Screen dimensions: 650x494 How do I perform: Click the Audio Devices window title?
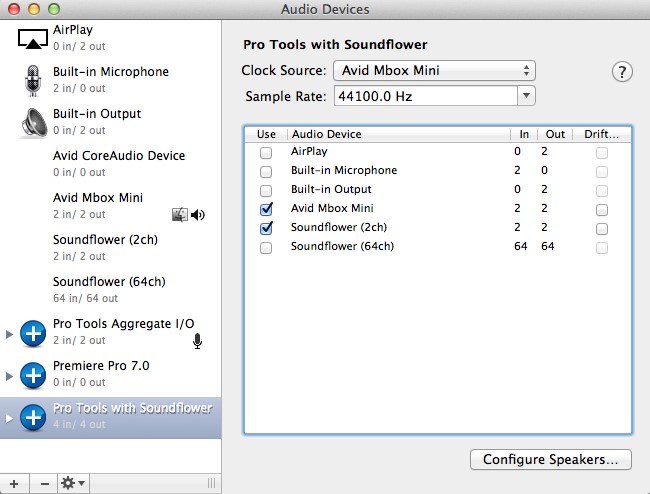click(325, 9)
